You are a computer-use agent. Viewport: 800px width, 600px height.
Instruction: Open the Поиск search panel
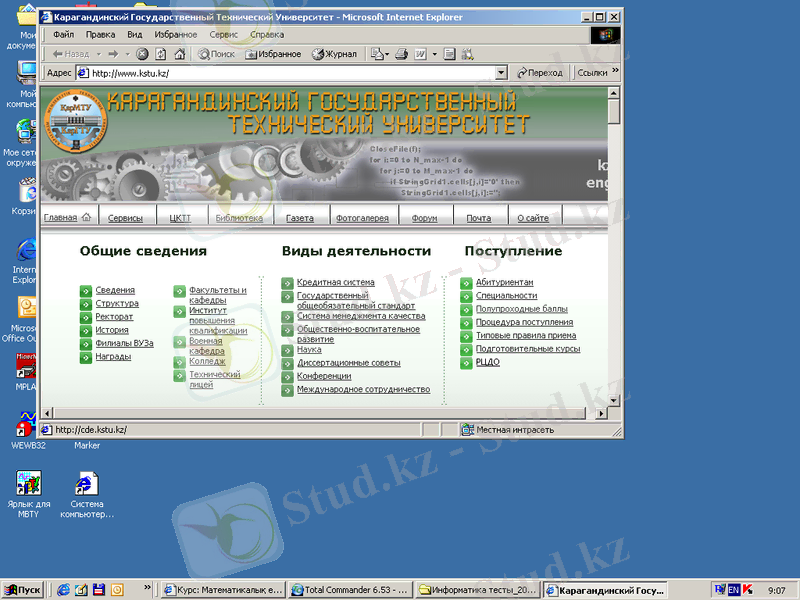(217, 54)
